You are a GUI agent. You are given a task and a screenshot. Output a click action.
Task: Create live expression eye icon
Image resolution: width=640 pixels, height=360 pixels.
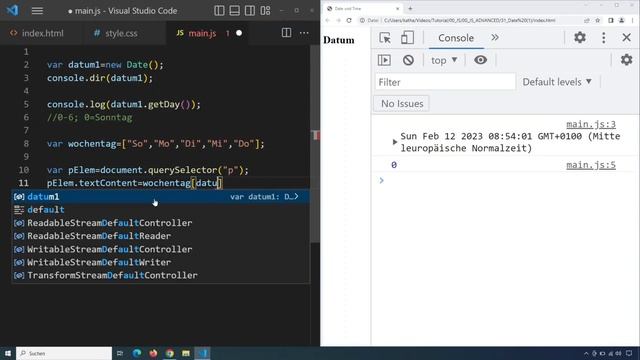(480, 60)
